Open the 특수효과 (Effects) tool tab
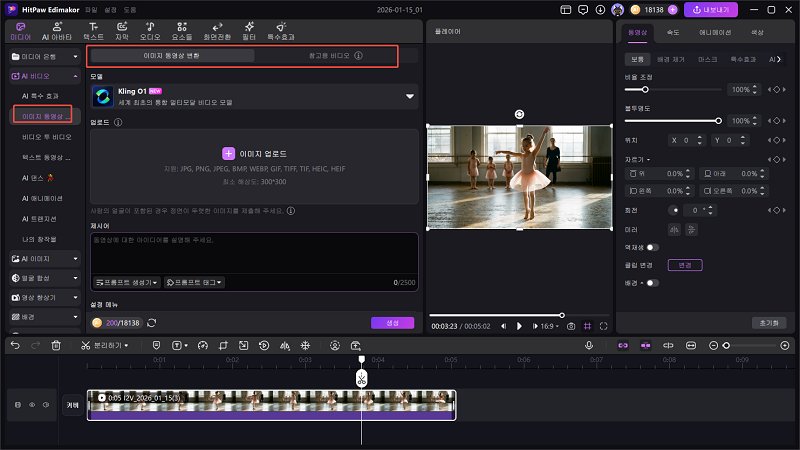The height and width of the screenshot is (450, 800). [281, 31]
